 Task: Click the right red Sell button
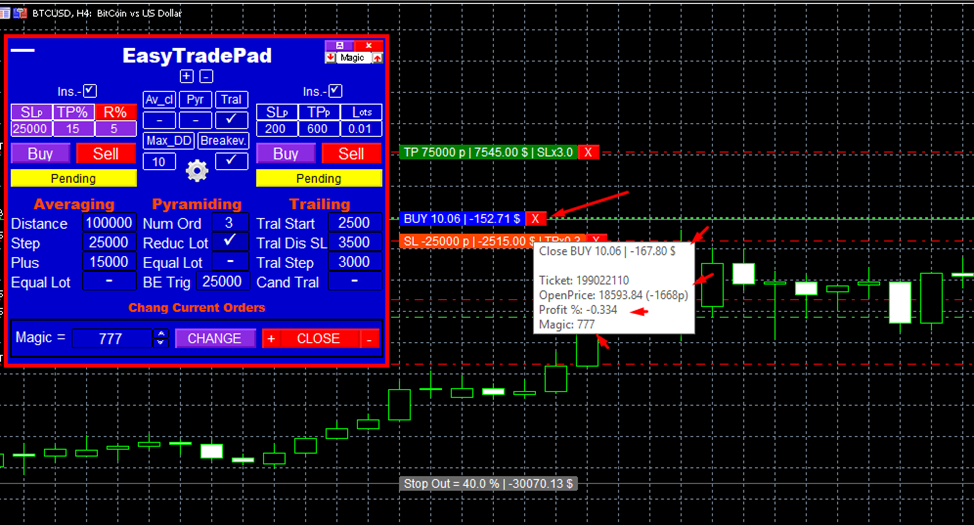(351, 153)
